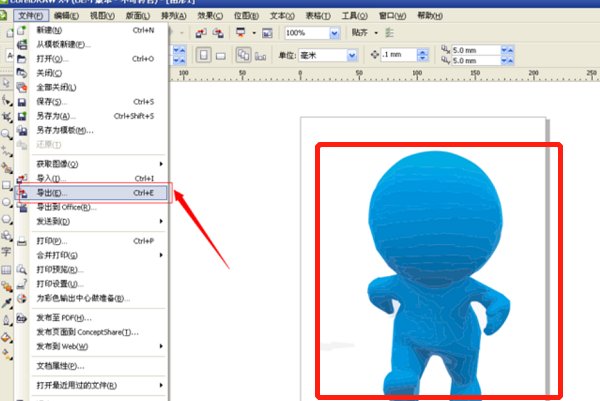Select the Table tool

click(x=6, y=269)
